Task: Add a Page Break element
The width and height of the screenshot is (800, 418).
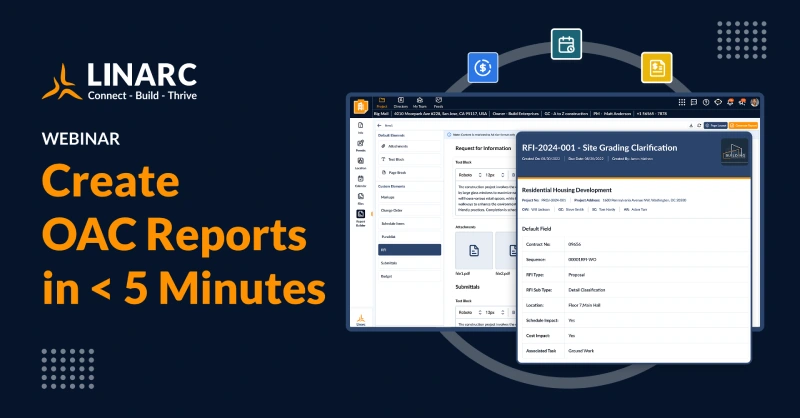Action: point(409,173)
